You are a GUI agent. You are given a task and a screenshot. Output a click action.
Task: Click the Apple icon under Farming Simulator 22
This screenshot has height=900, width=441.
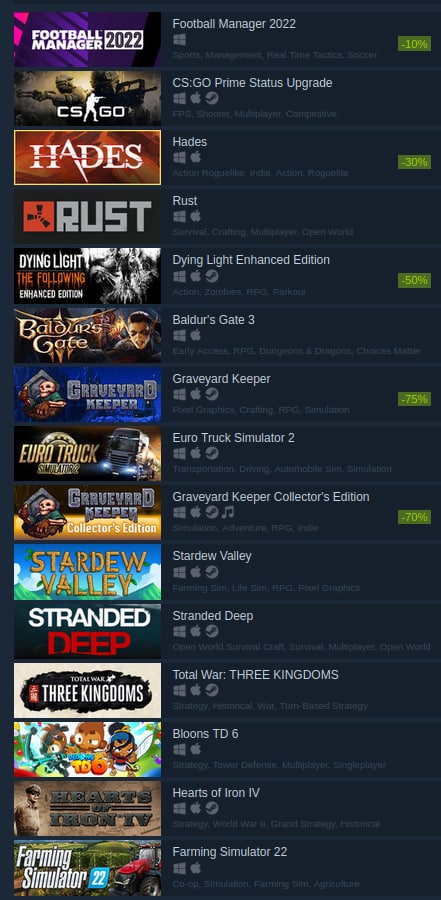195,867
